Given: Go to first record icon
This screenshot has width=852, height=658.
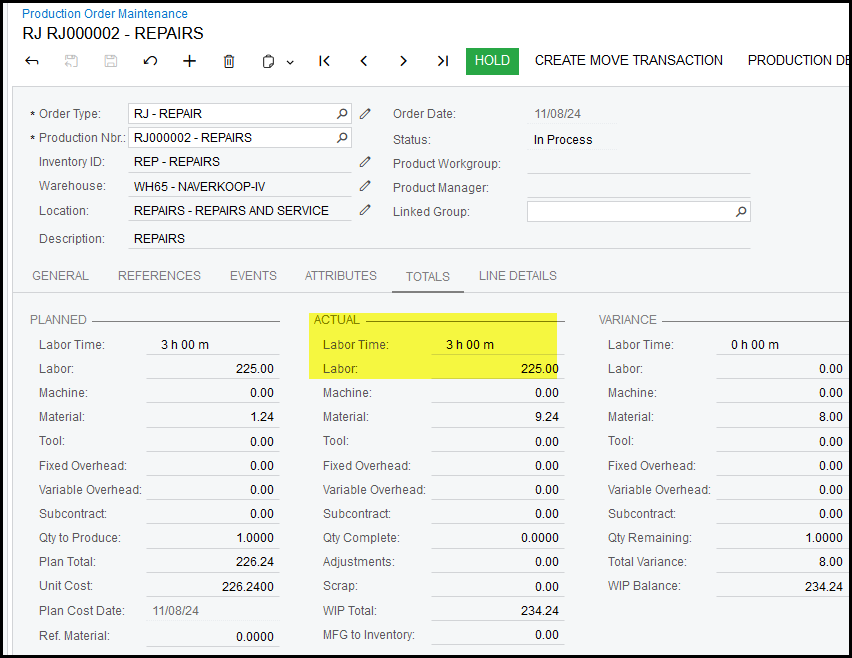Looking at the screenshot, I should click(324, 61).
